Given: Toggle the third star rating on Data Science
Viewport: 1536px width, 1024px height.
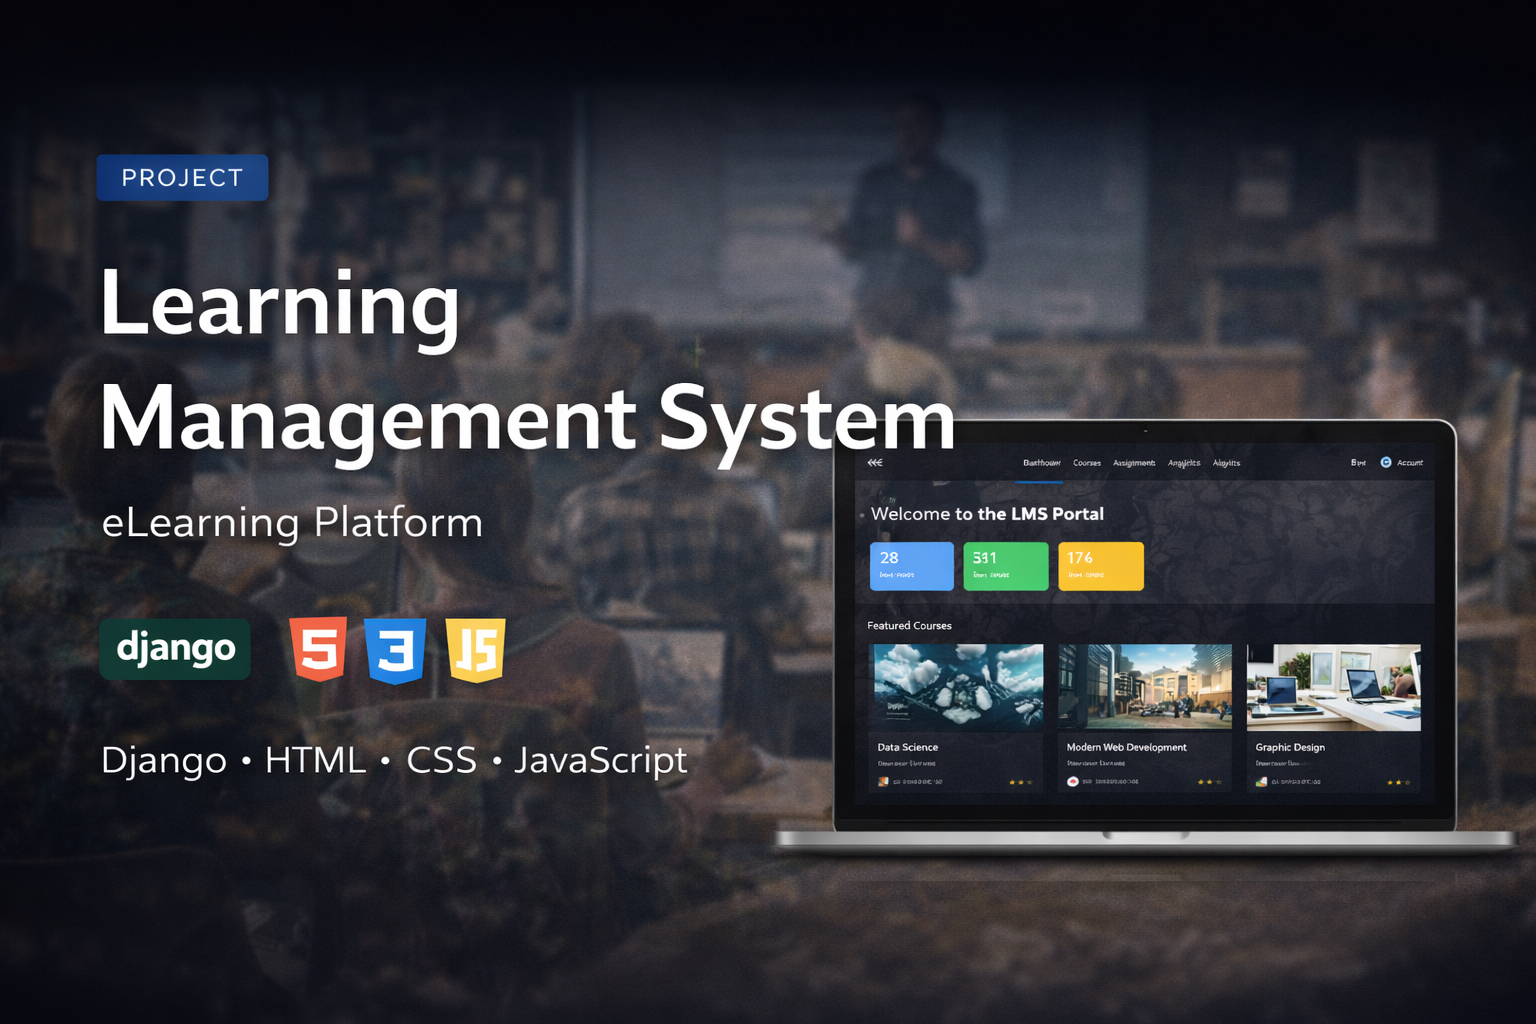Looking at the screenshot, I should coord(1029,782).
